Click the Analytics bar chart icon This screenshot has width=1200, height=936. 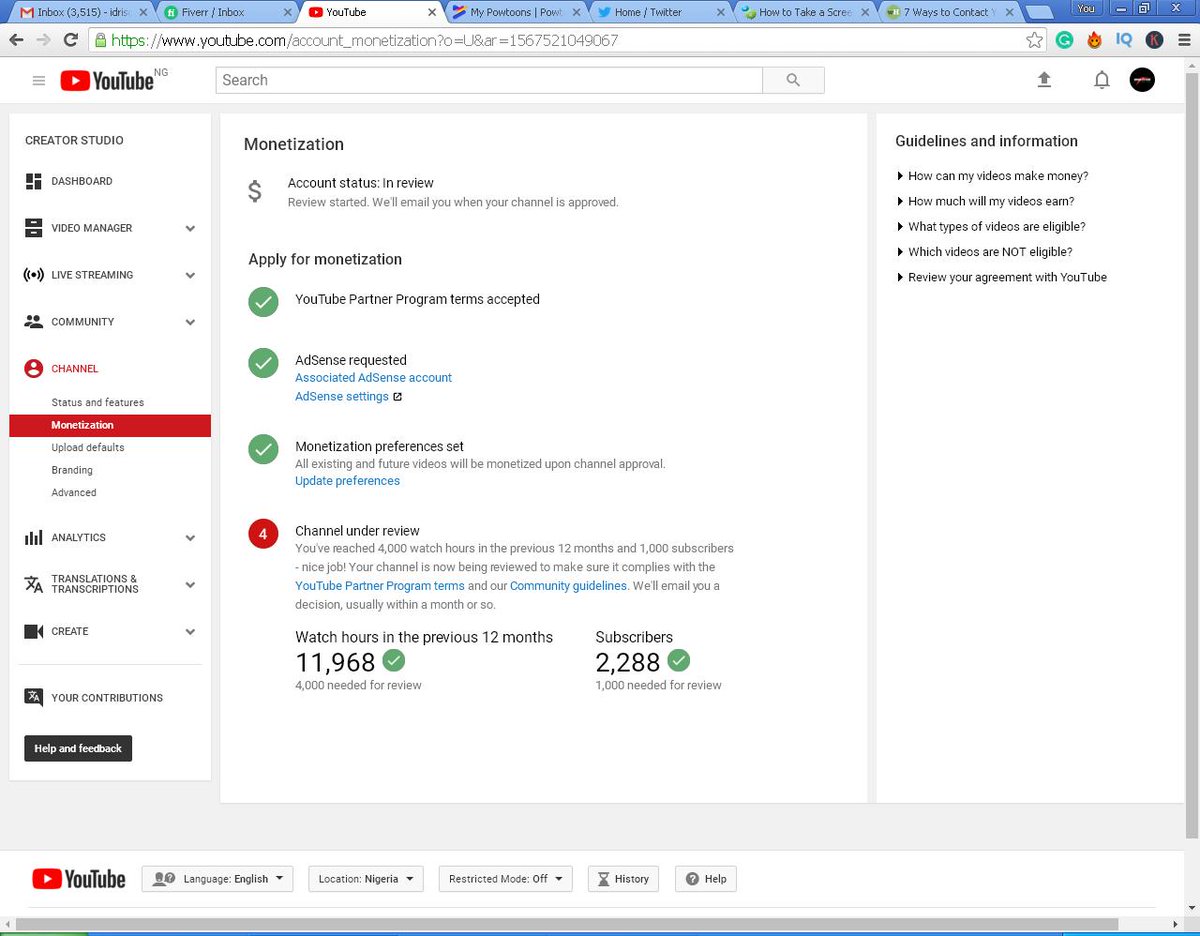click(33, 538)
